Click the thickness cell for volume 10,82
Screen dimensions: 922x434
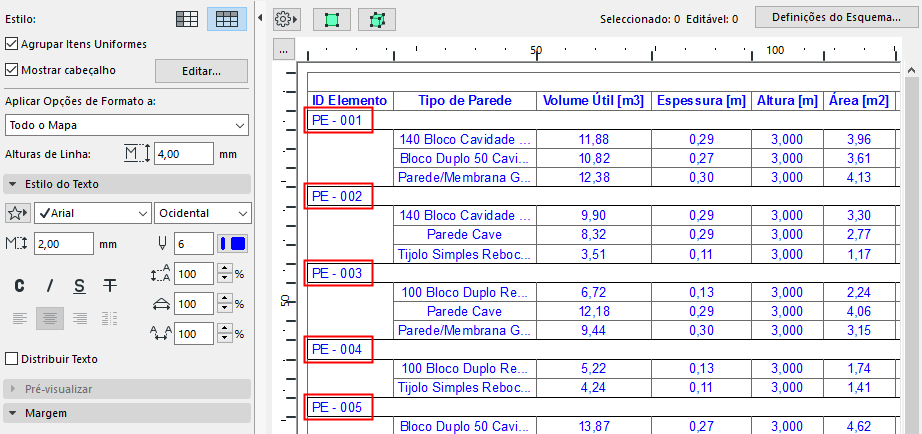[x=701, y=158]
